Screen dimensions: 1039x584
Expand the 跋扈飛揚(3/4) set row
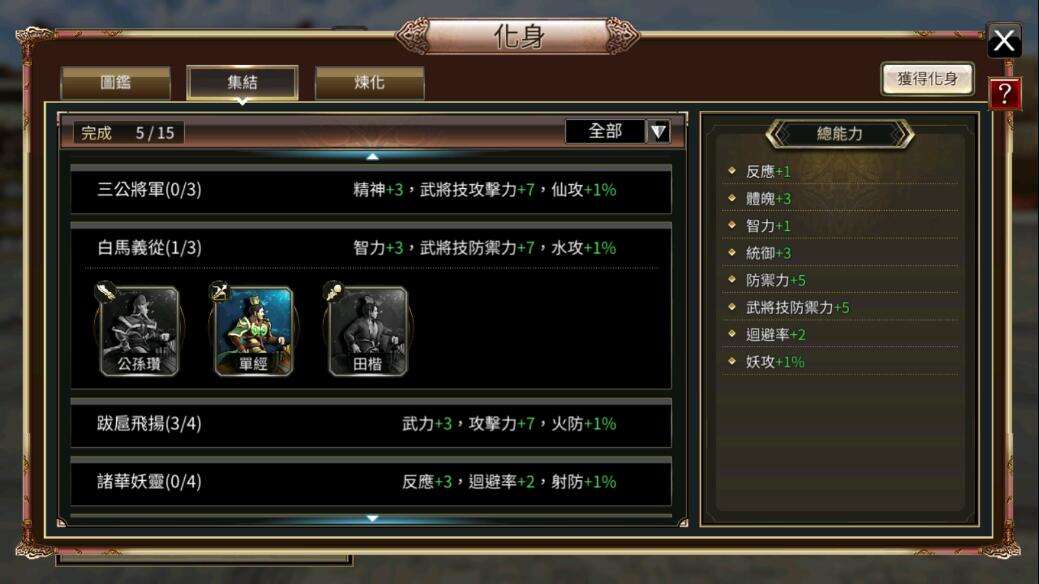[371, 424]
